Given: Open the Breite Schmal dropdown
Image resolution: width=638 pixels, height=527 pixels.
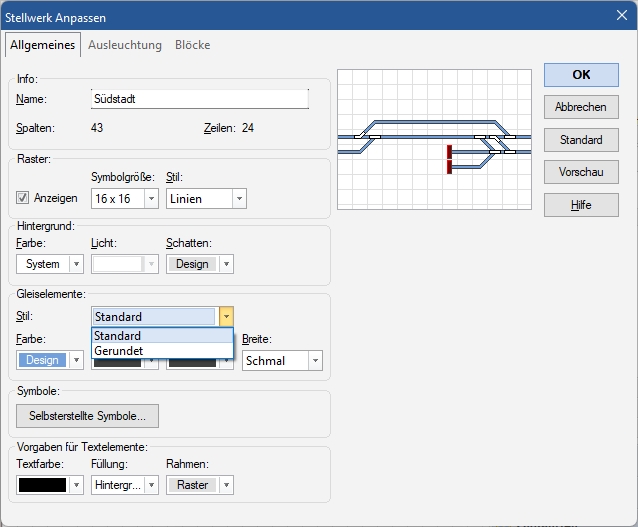Looking at the screenshot, I should 281,361.
